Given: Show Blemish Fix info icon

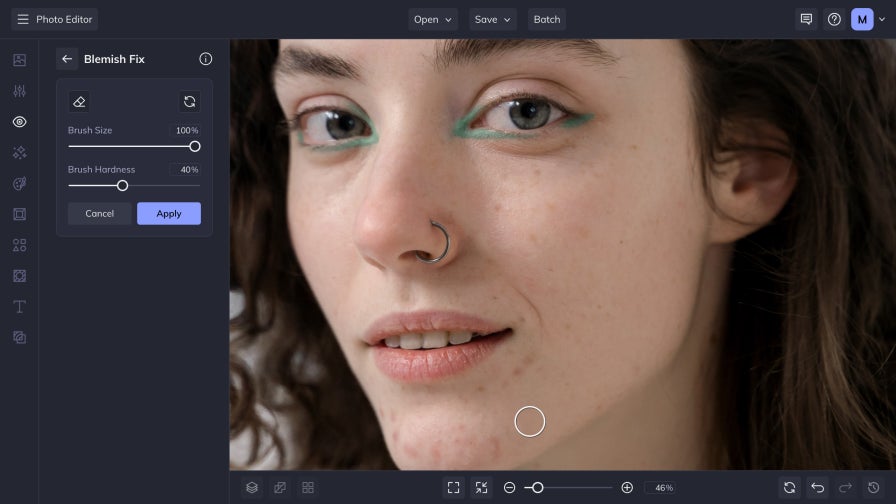Looking at the screenshot, I should tap(206, 59).
